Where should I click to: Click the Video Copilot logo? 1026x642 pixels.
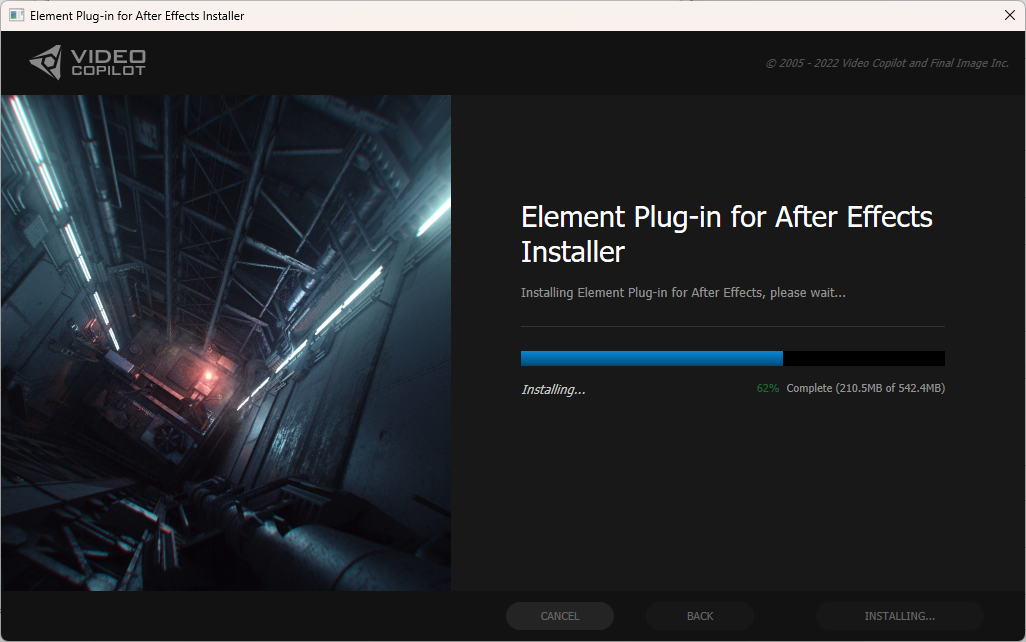88,63
